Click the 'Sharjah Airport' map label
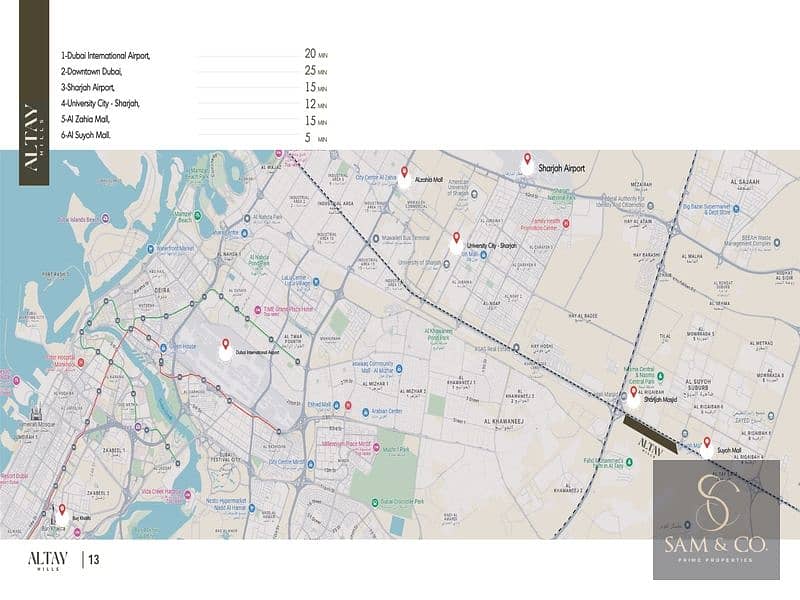 coord(561,168)
